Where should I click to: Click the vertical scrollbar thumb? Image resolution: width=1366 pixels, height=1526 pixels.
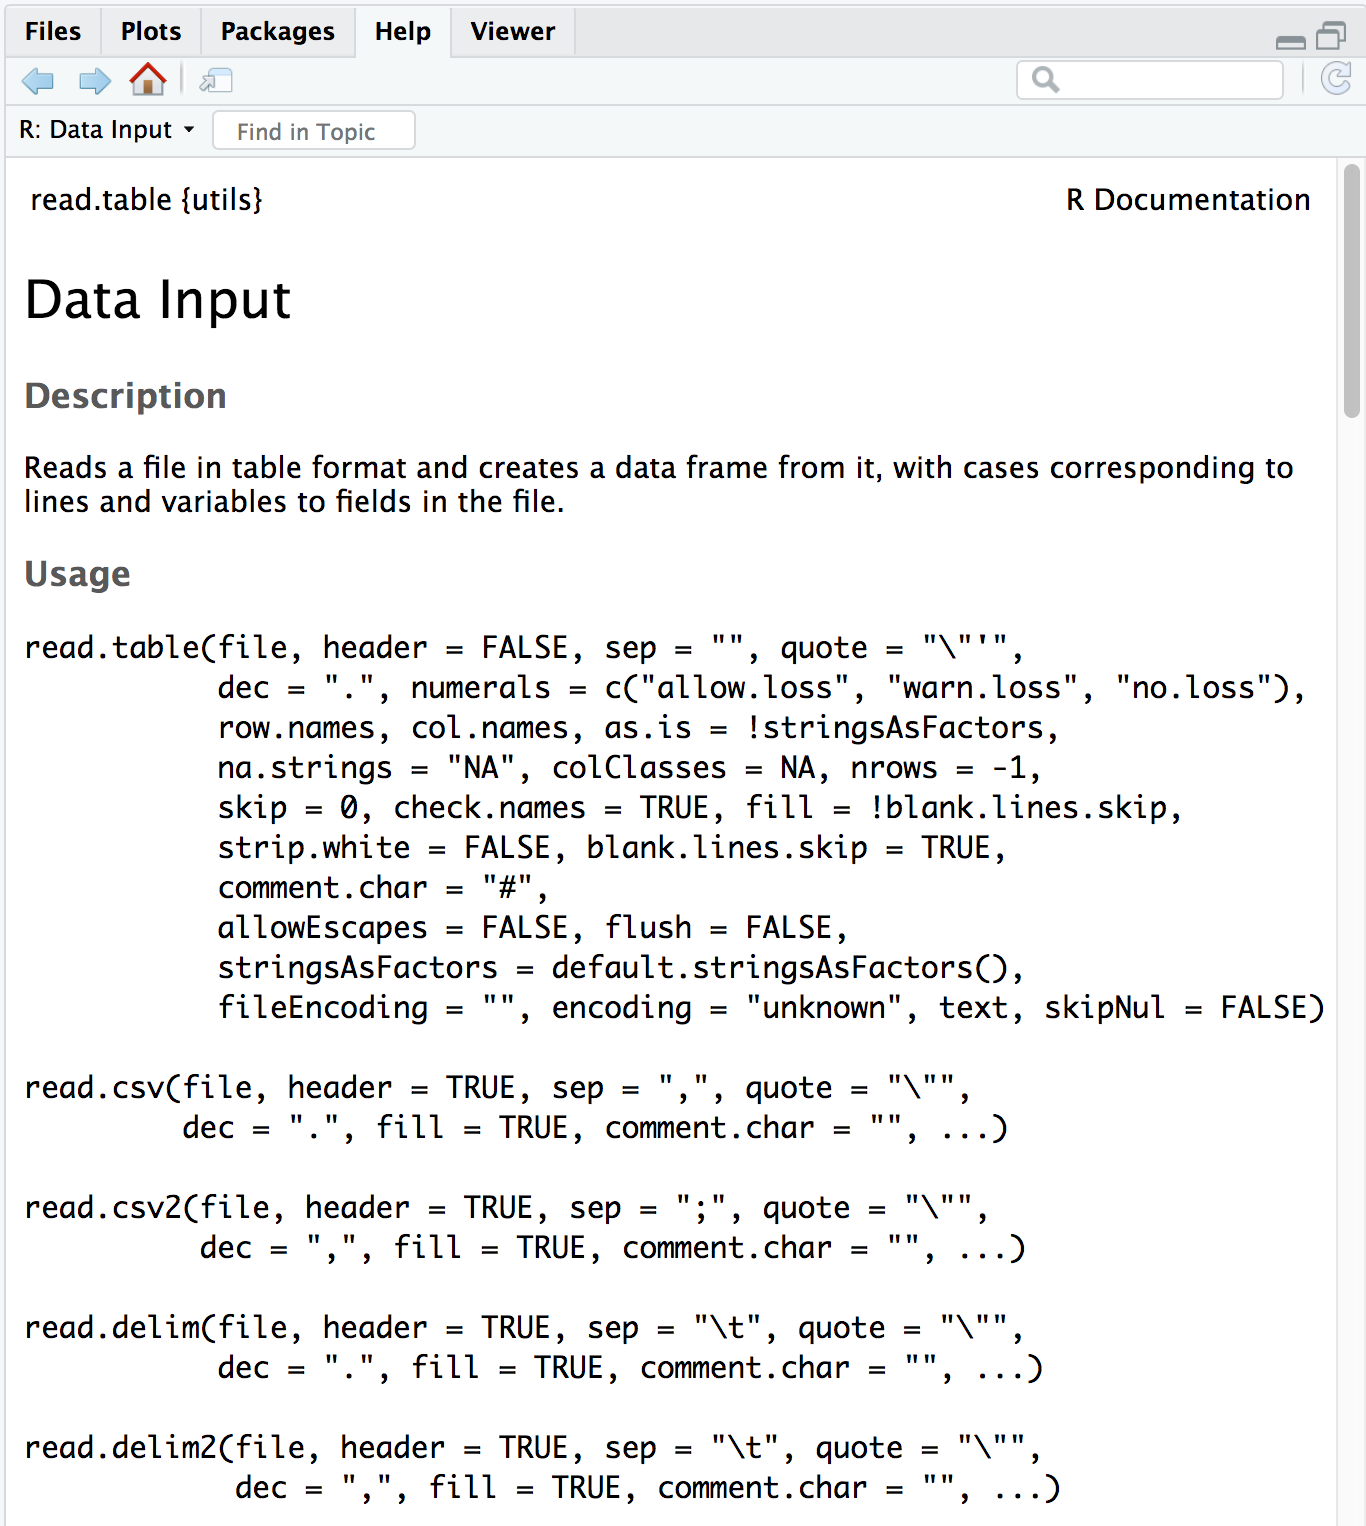(x=1352, y=290)
